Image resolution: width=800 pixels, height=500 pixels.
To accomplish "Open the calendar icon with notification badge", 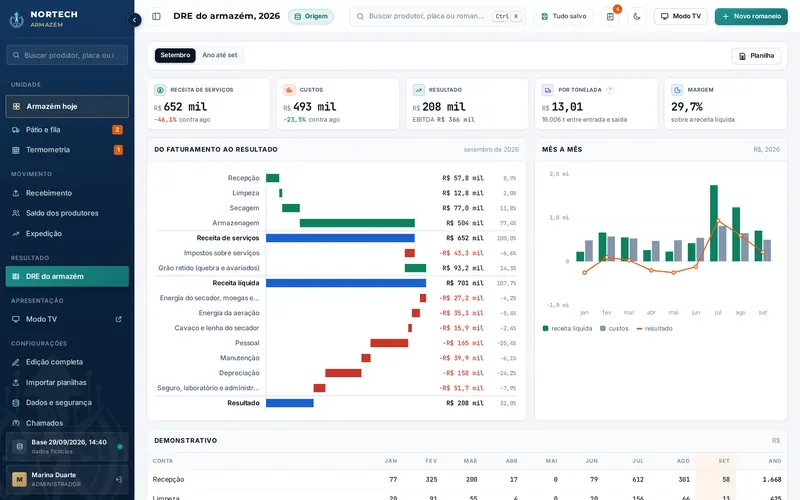I will 610,16.
